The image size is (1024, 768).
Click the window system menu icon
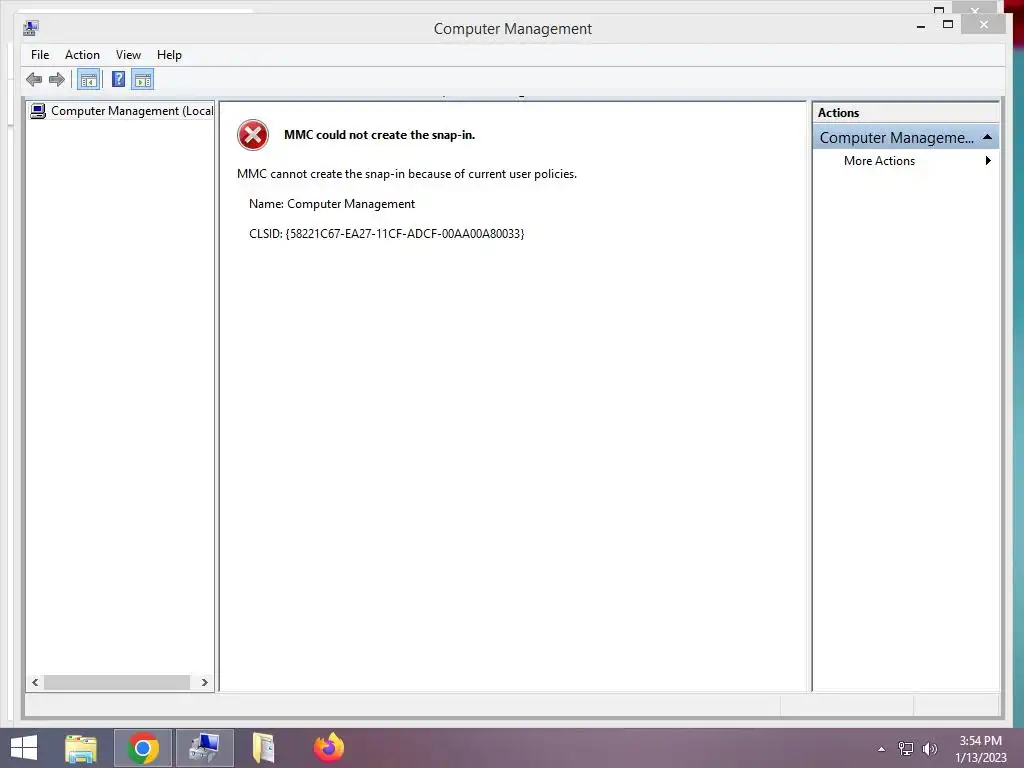(x=31, y=28)
